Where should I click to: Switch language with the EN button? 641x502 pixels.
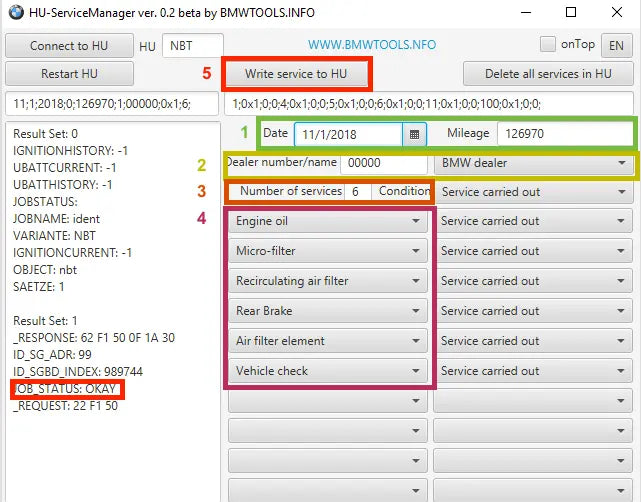coord(616,44)
